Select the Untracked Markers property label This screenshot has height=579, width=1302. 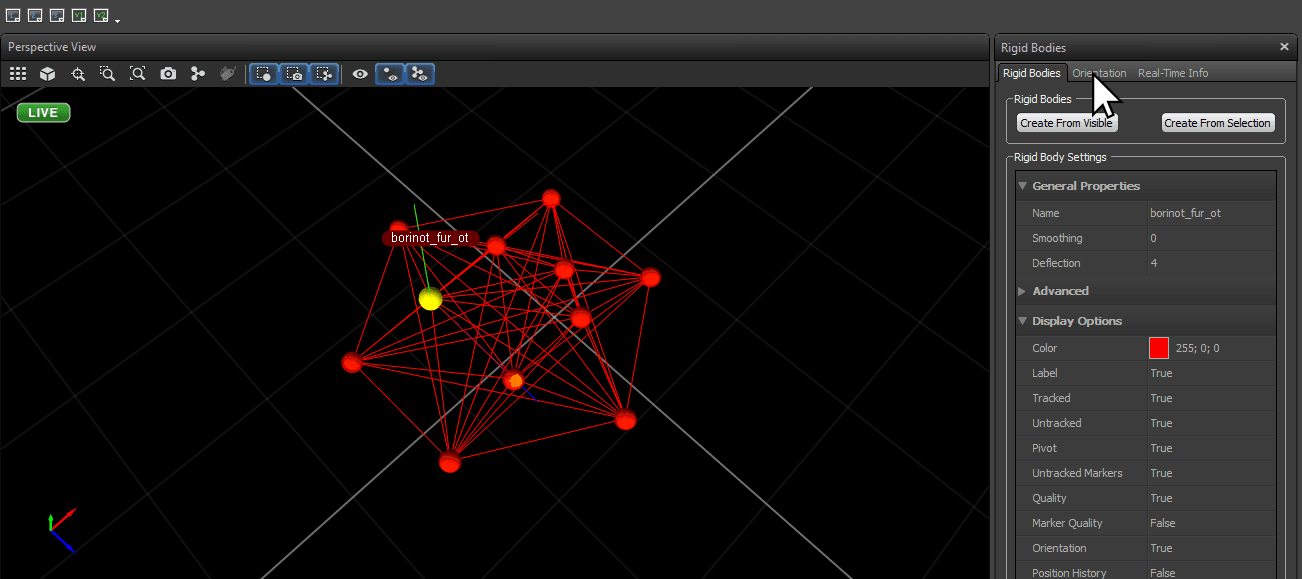[1077, 473]
